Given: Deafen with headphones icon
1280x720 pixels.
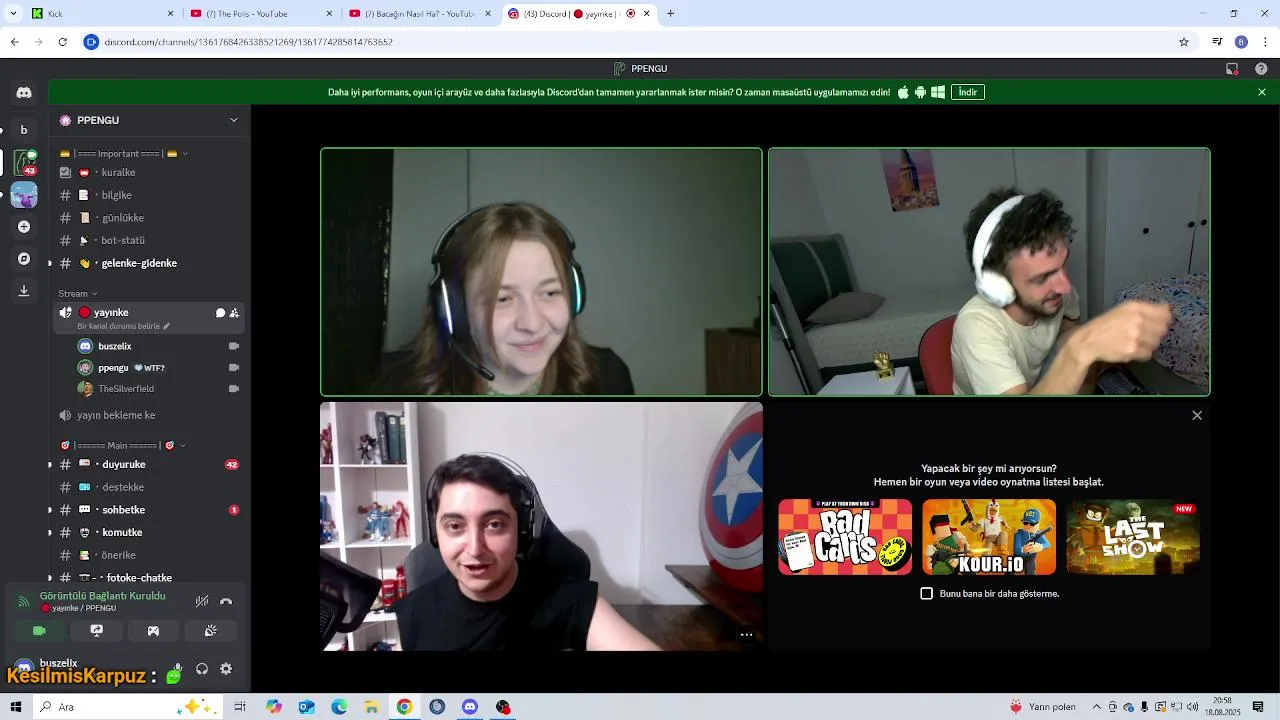Looking at the screenshot, I should pos(202,669).
